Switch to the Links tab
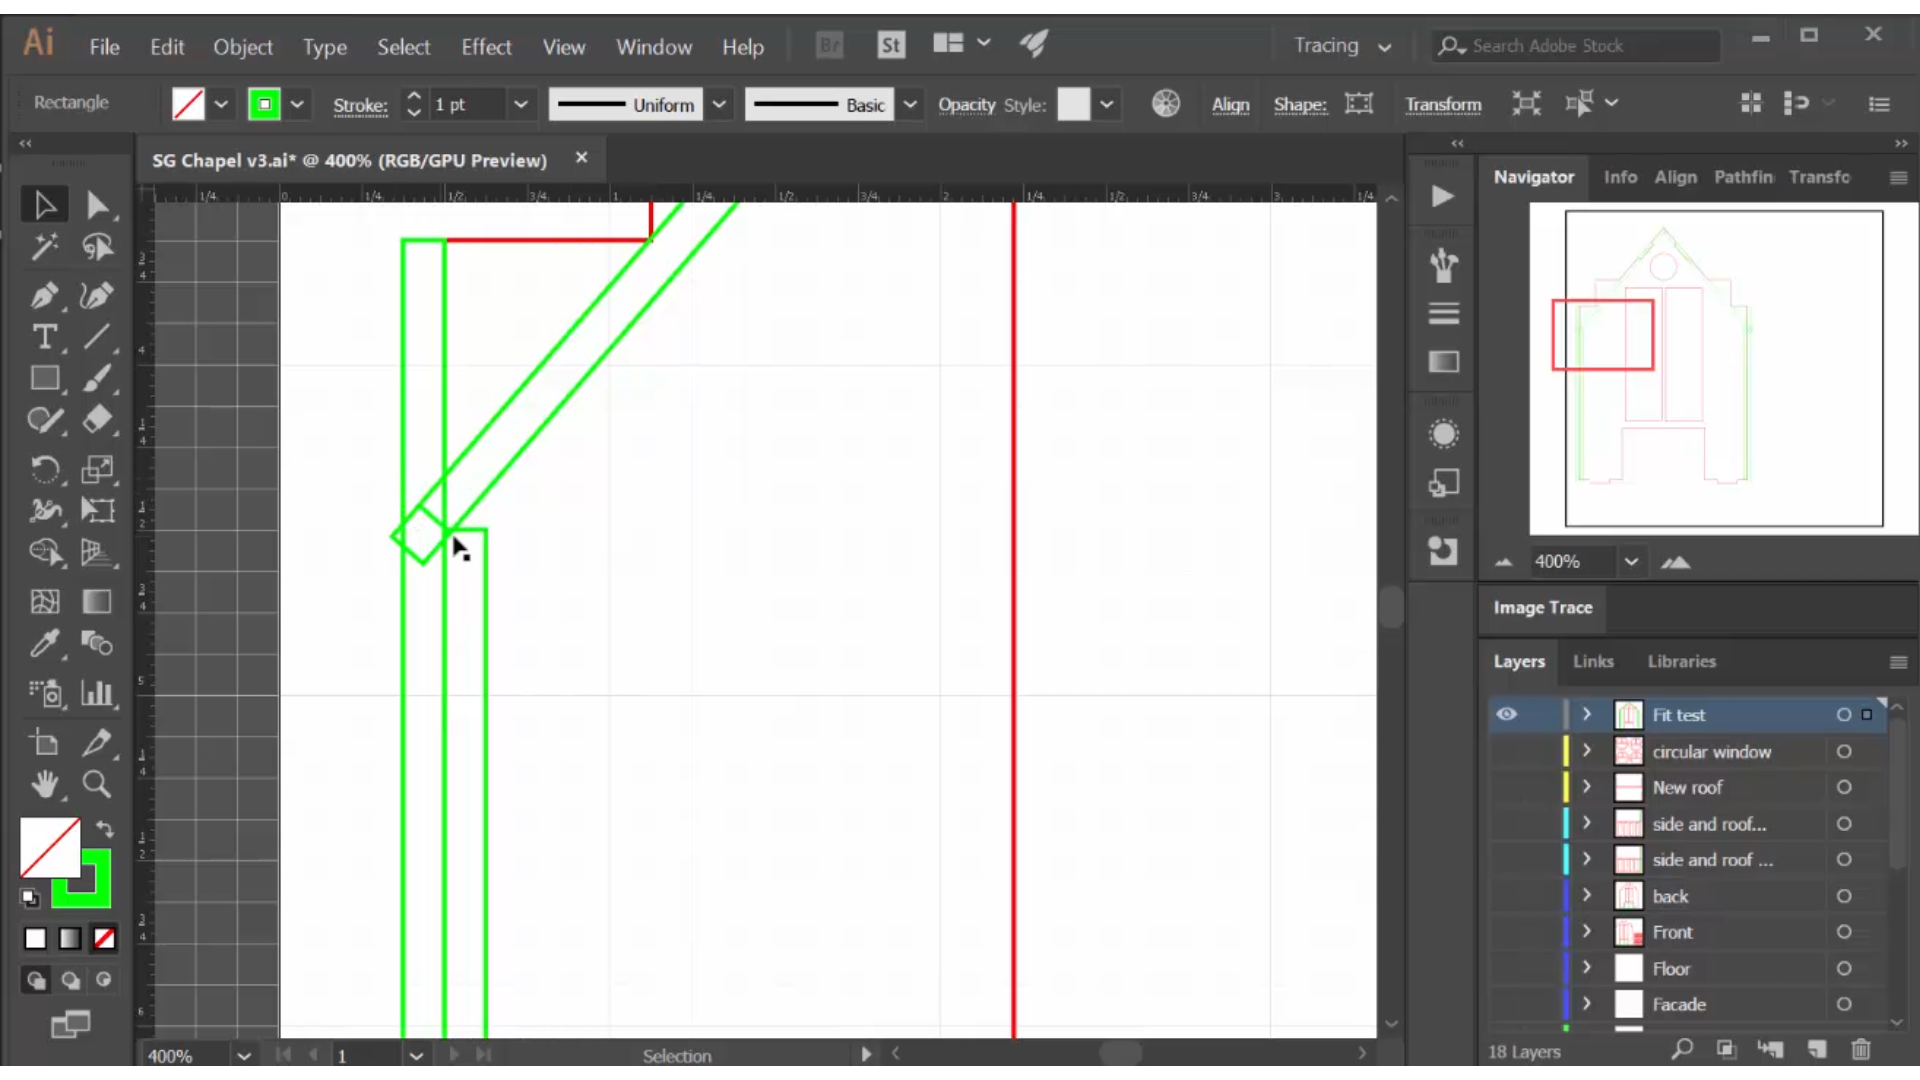The width and height of the screenshot is (1920, 1080). [1594, 661]
